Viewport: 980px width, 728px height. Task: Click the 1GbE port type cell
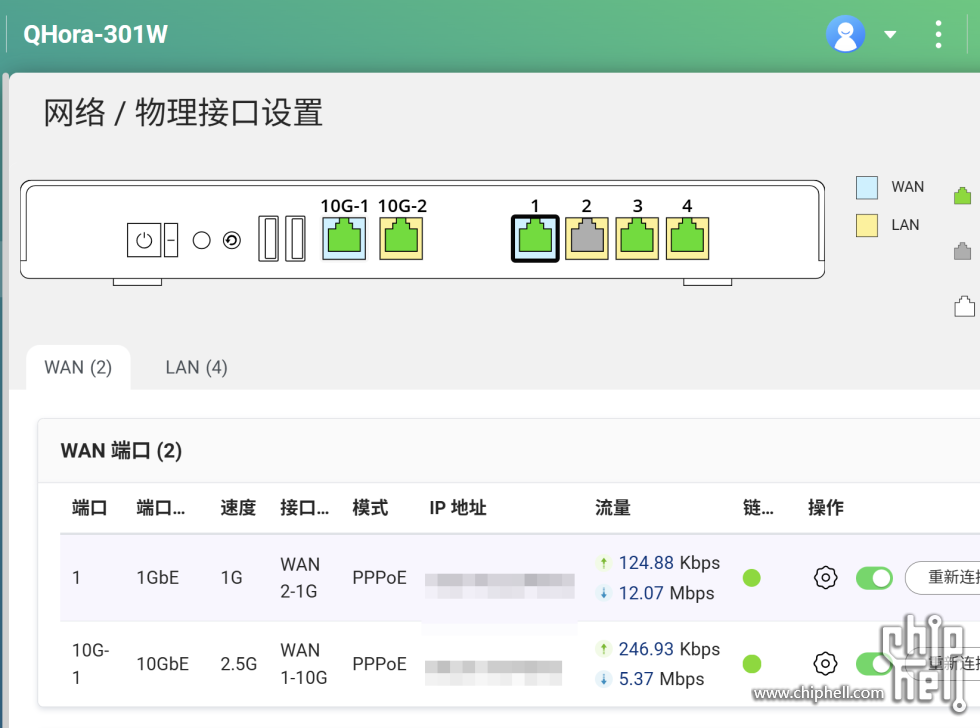point(158,577)
